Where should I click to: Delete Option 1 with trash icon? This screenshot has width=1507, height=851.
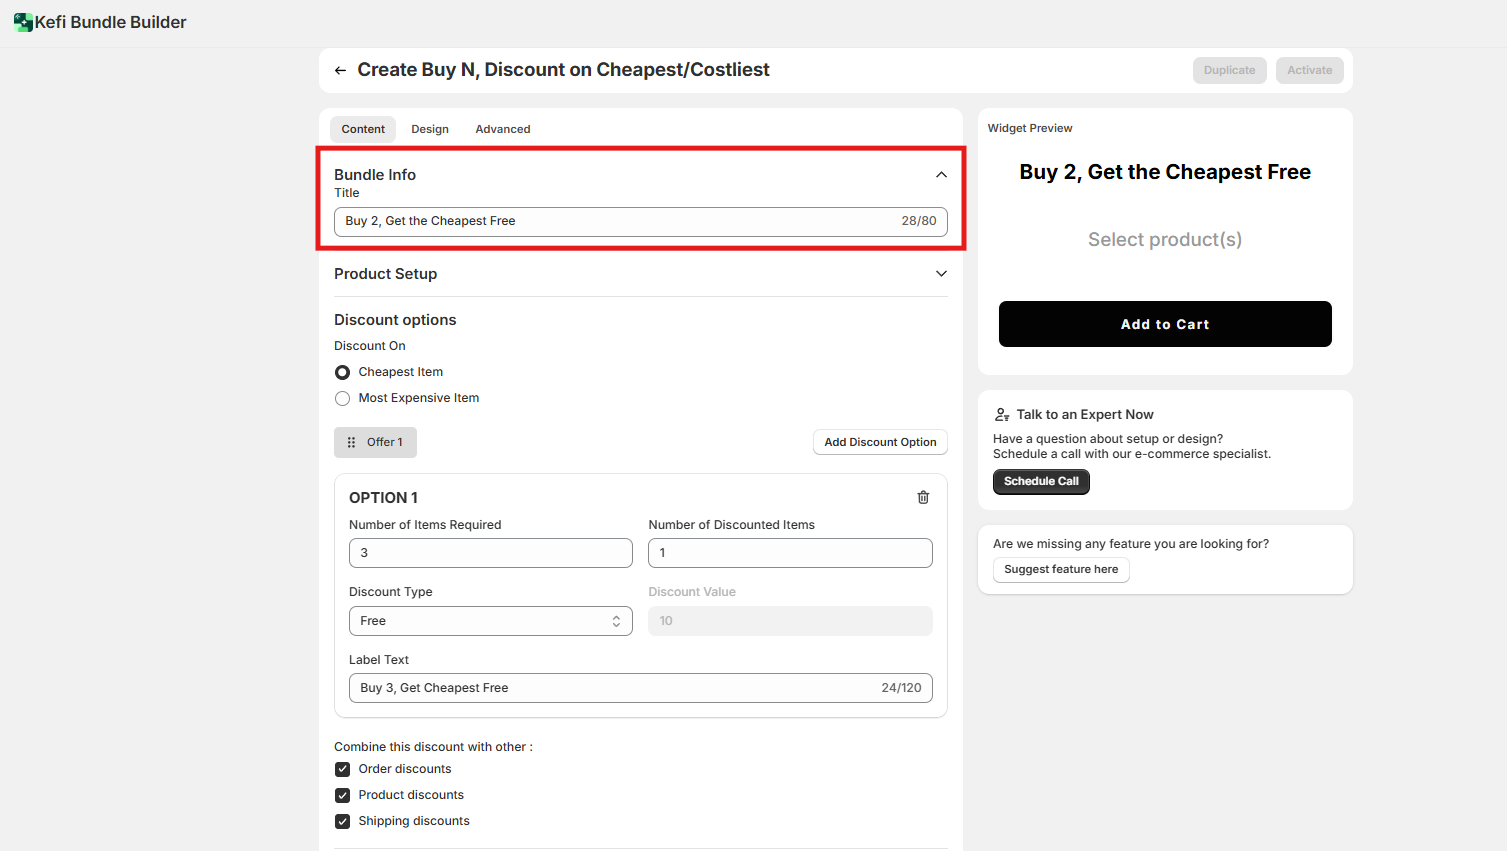pyautogui.click(x=923, y=497)
